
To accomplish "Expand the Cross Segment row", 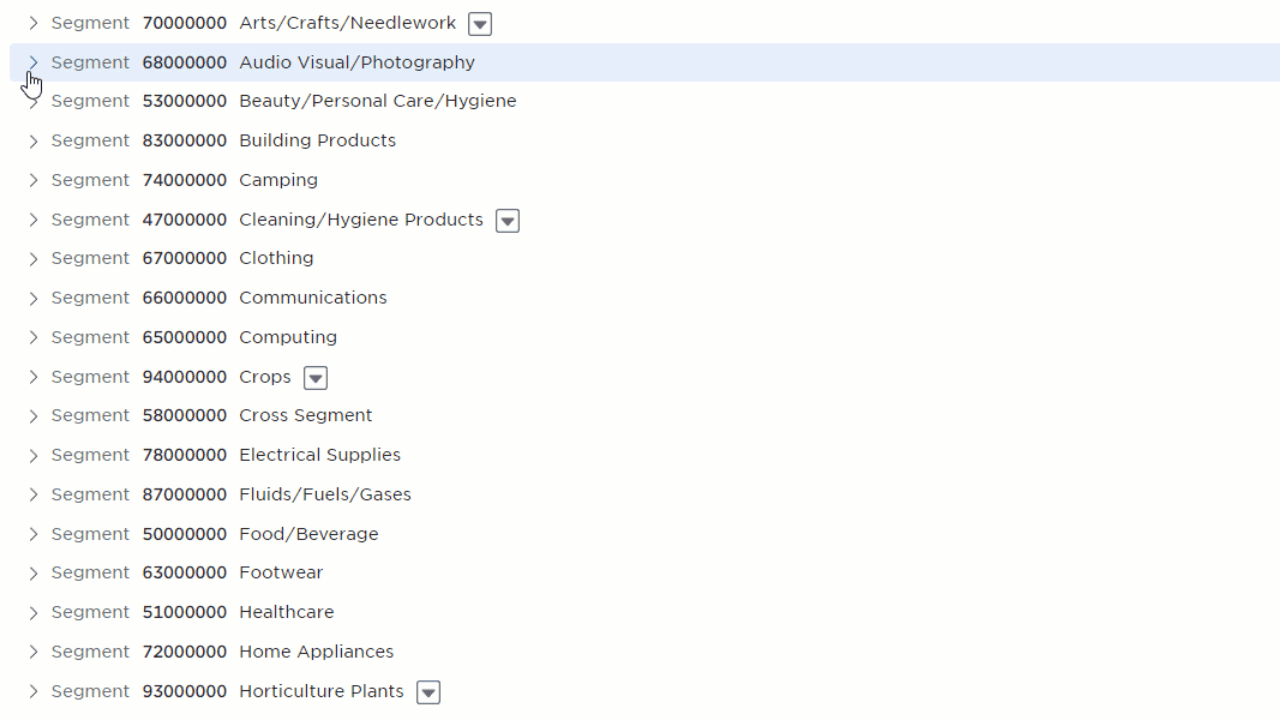I will [33, 415].
